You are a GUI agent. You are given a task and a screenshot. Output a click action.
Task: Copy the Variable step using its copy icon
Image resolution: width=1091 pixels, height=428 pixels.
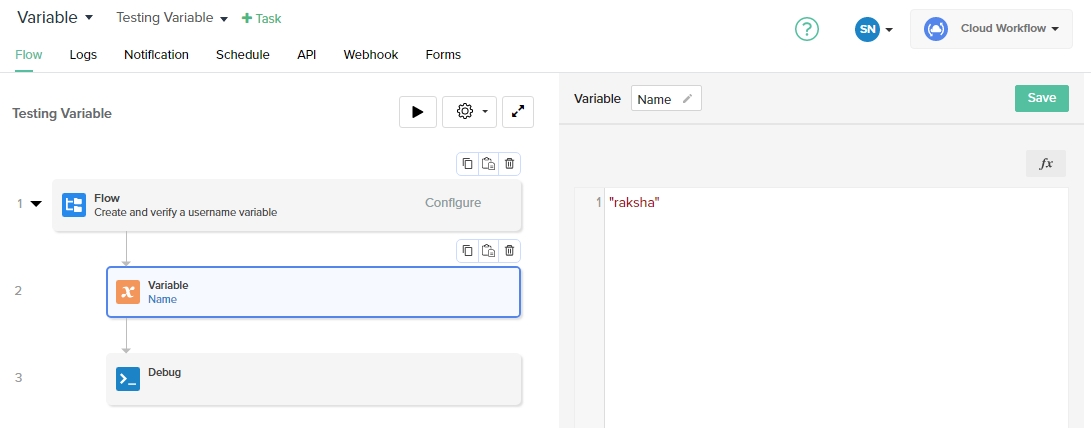pyautogui.click(x=467, y=251)
